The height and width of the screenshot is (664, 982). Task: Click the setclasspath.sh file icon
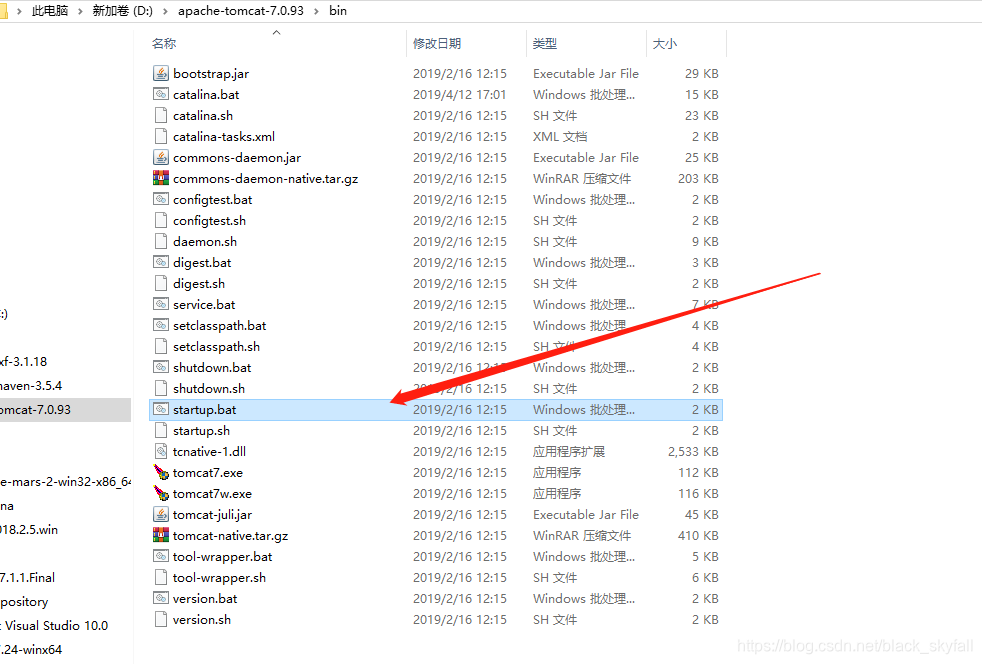pyautogui.click(x=161, y=346)
